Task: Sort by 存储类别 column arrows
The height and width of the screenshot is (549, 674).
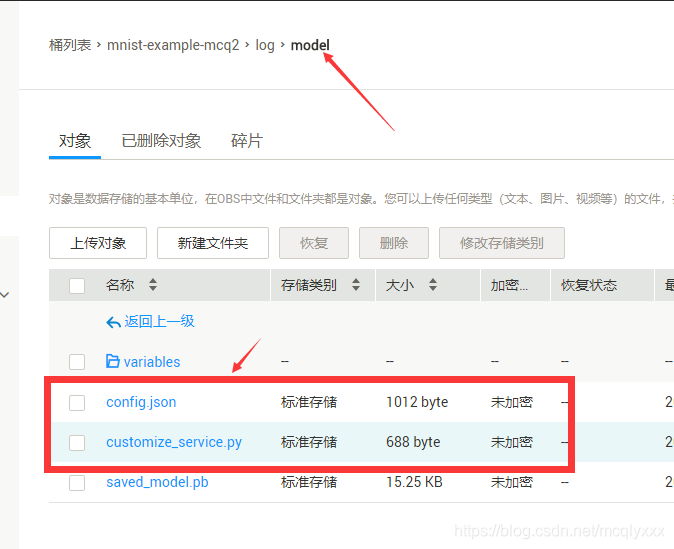Action: click(x=356, y=285)
